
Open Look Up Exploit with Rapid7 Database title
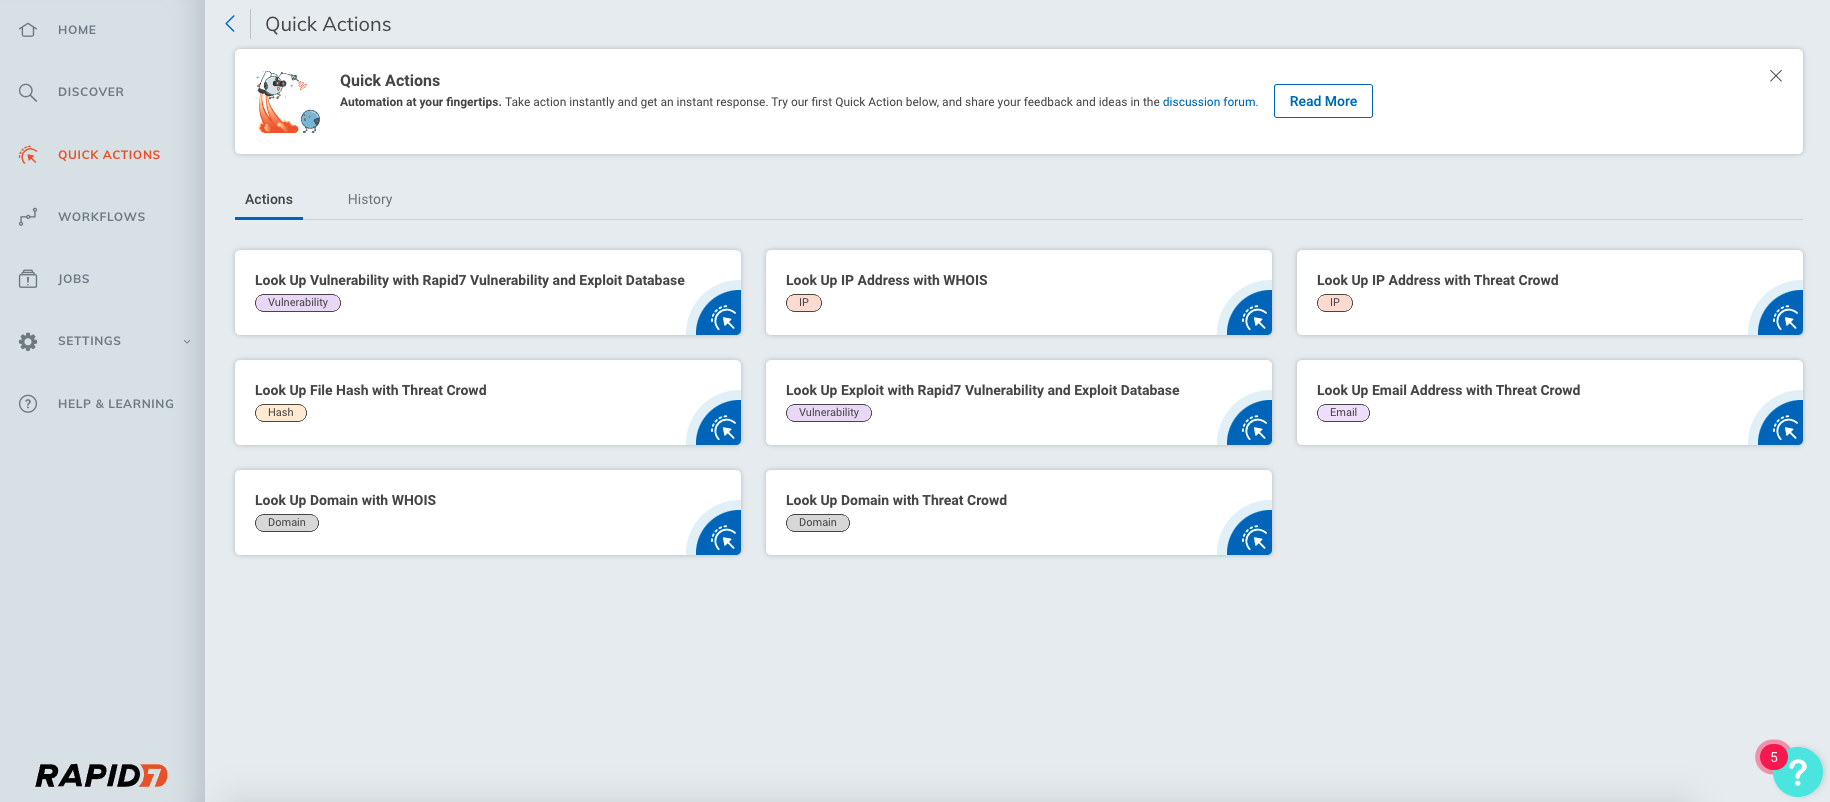point(983,391)
